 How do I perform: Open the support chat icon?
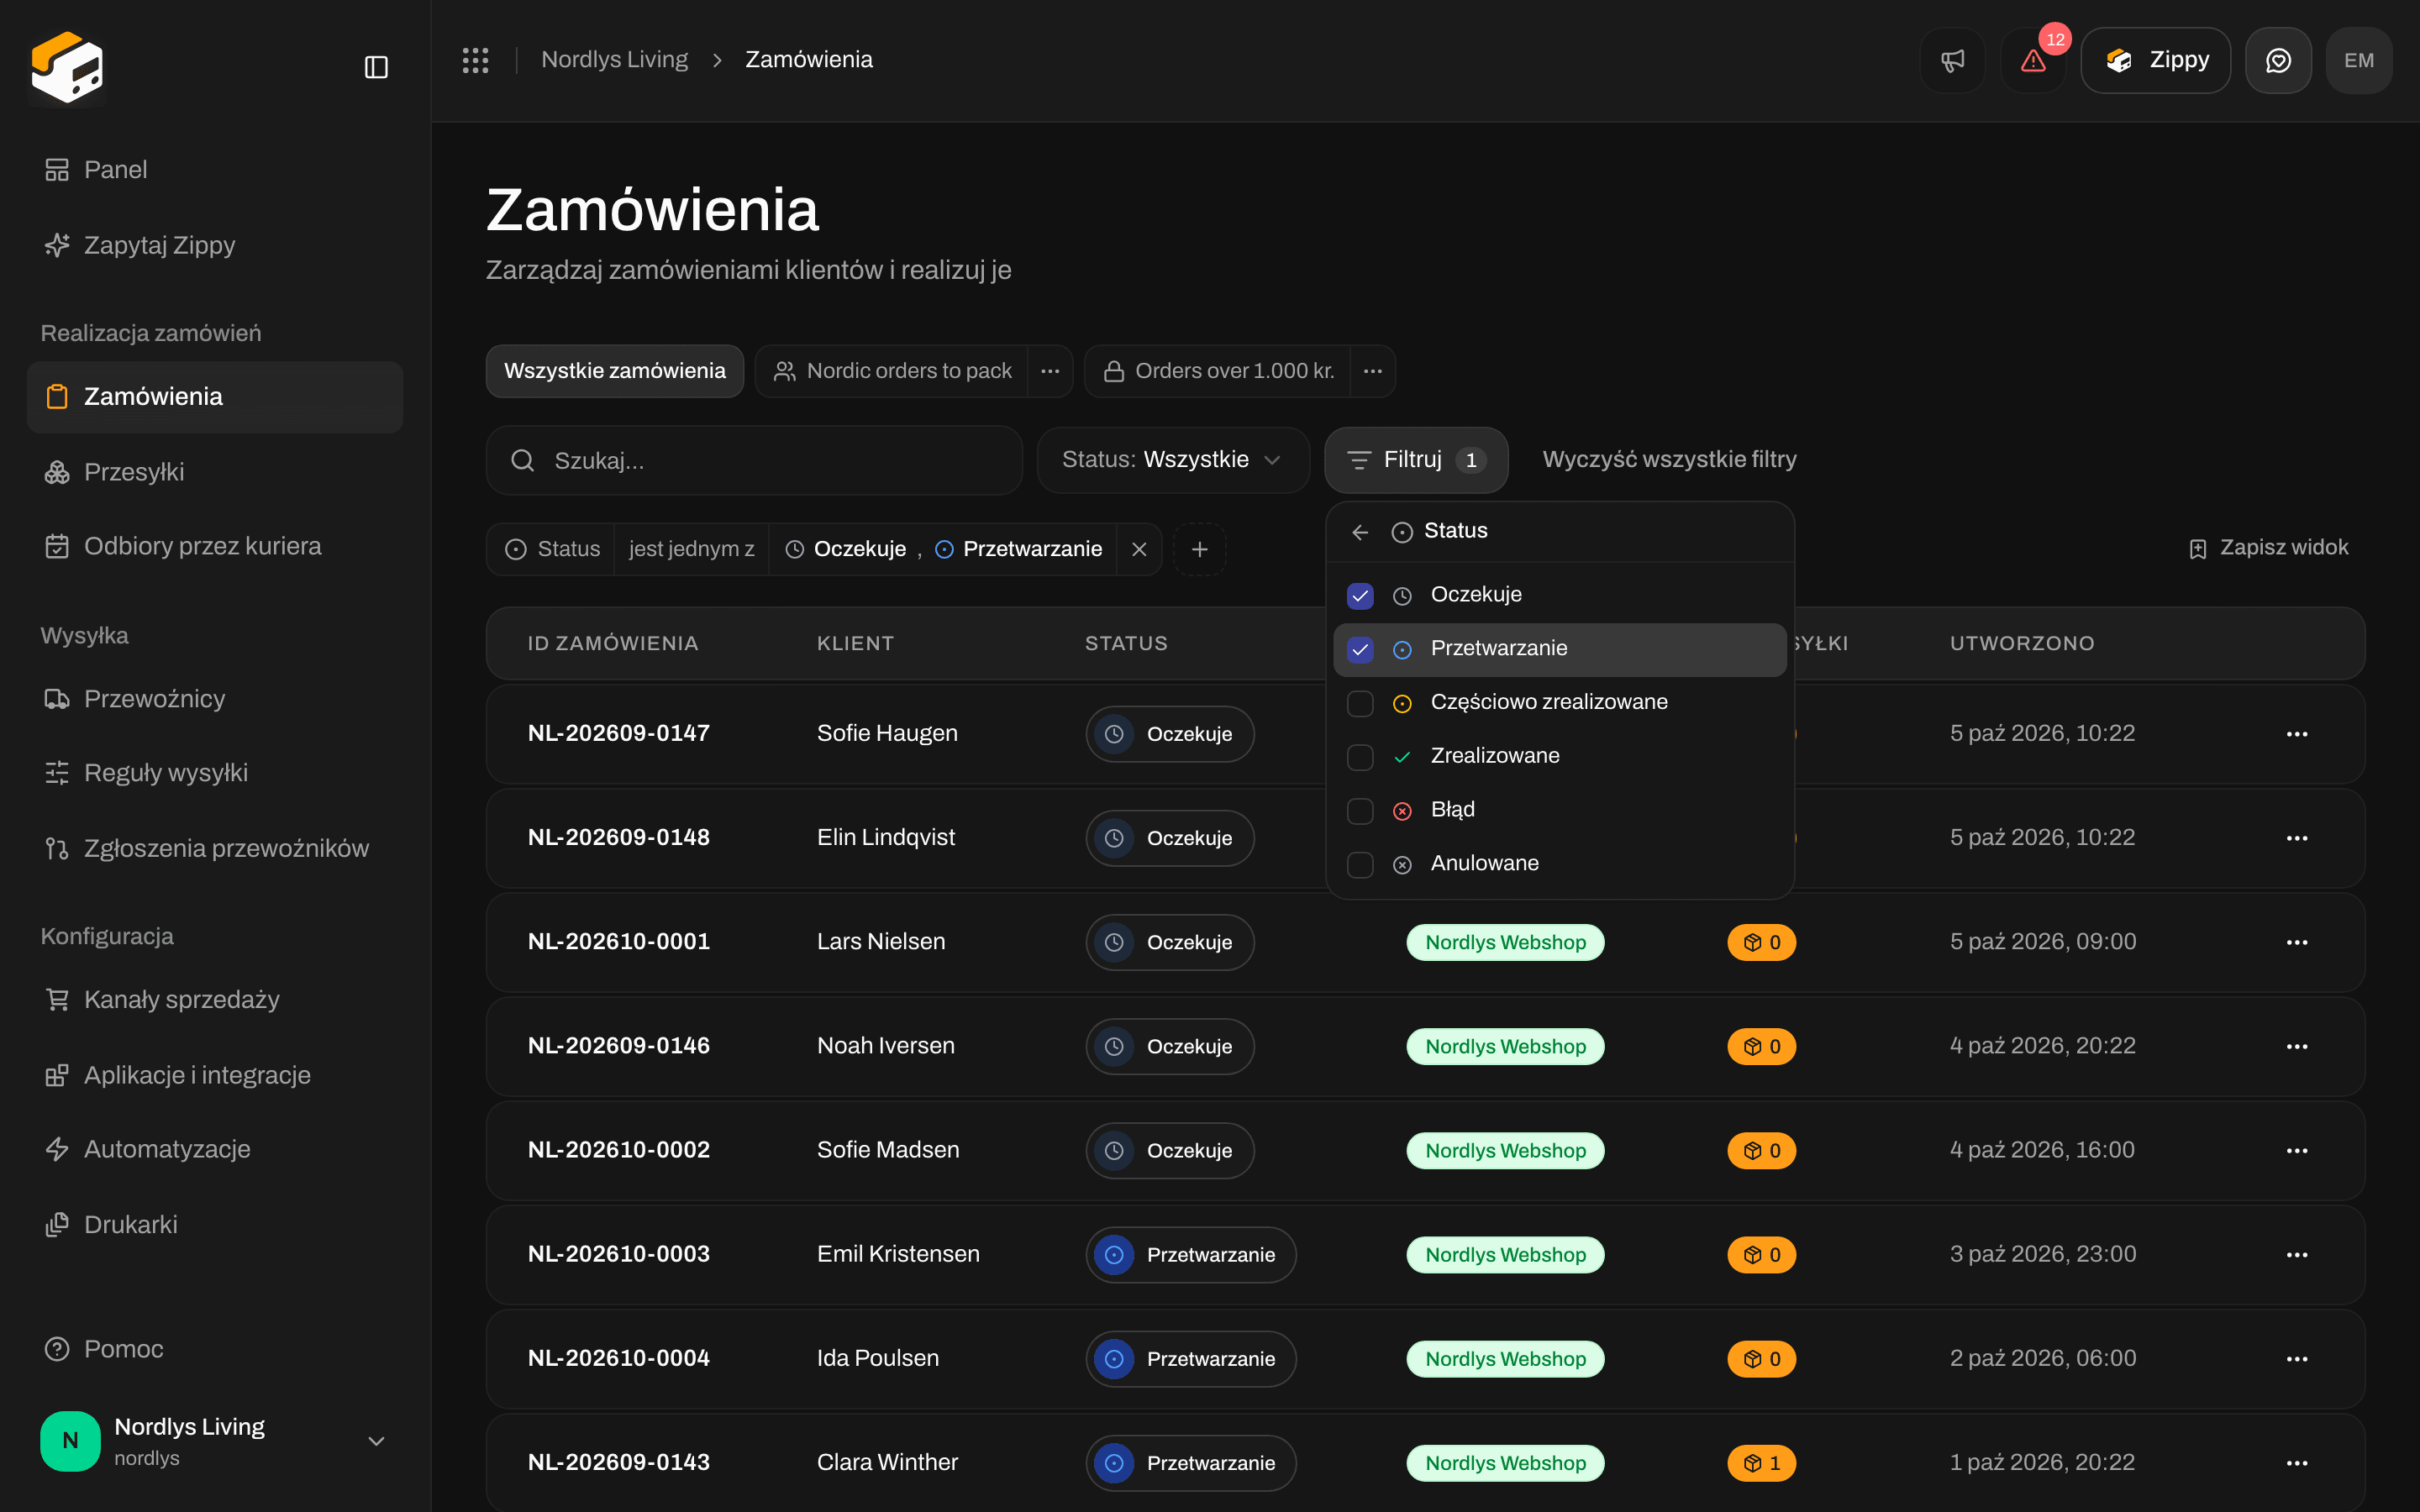2278,60
